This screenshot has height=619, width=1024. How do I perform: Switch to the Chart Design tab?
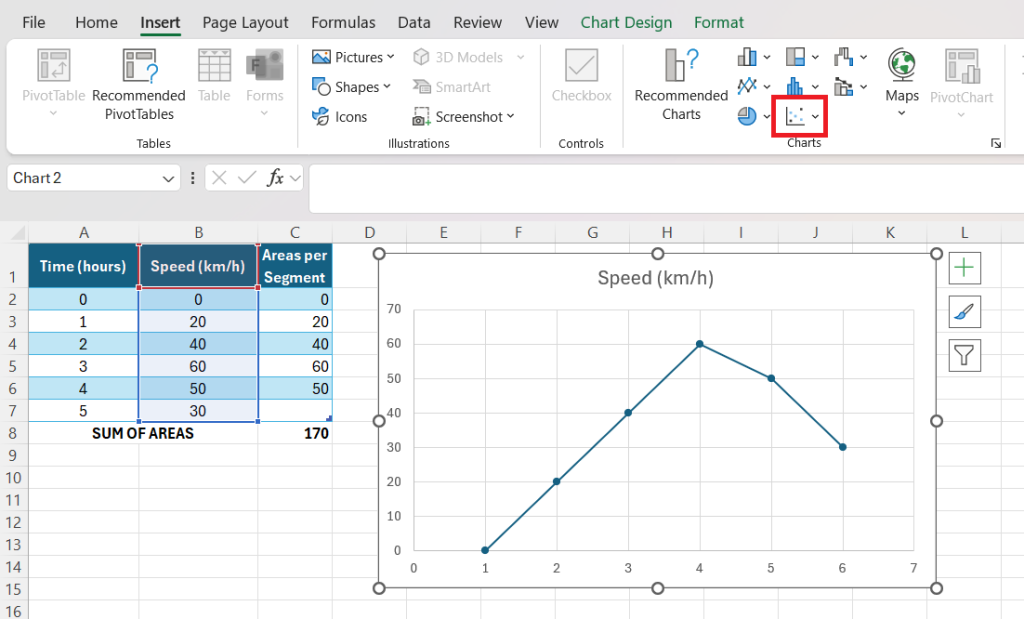click(626, 22)
